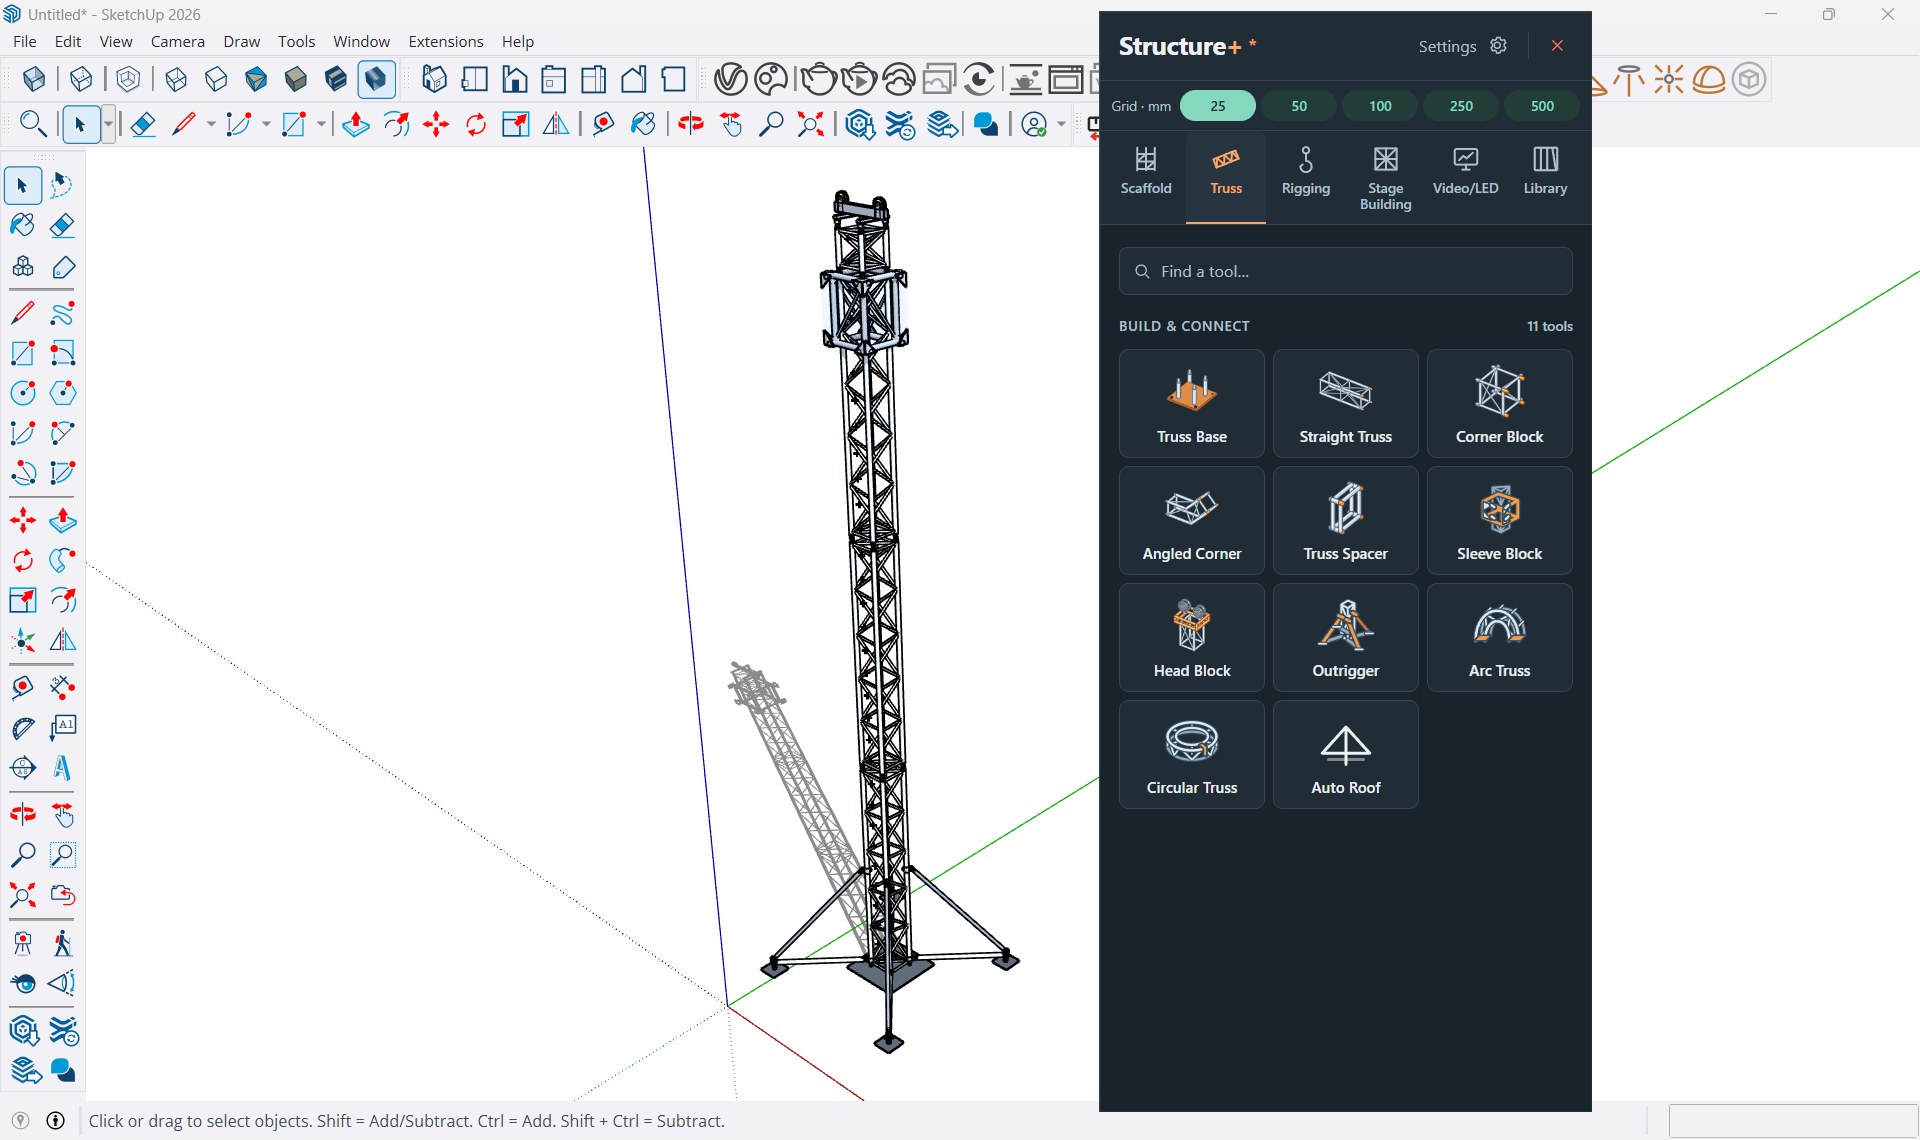The image size is (1920, 1140).
Task: Select the Circular Truss tool
Action: tap(1191, 754)
